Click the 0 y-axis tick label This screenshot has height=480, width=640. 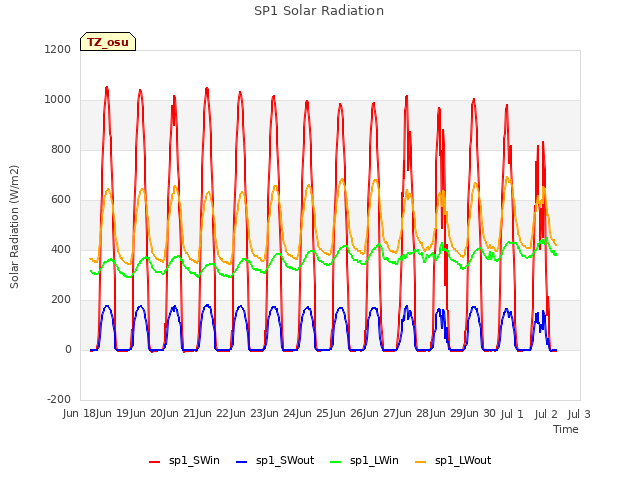[x=68, y=349]
